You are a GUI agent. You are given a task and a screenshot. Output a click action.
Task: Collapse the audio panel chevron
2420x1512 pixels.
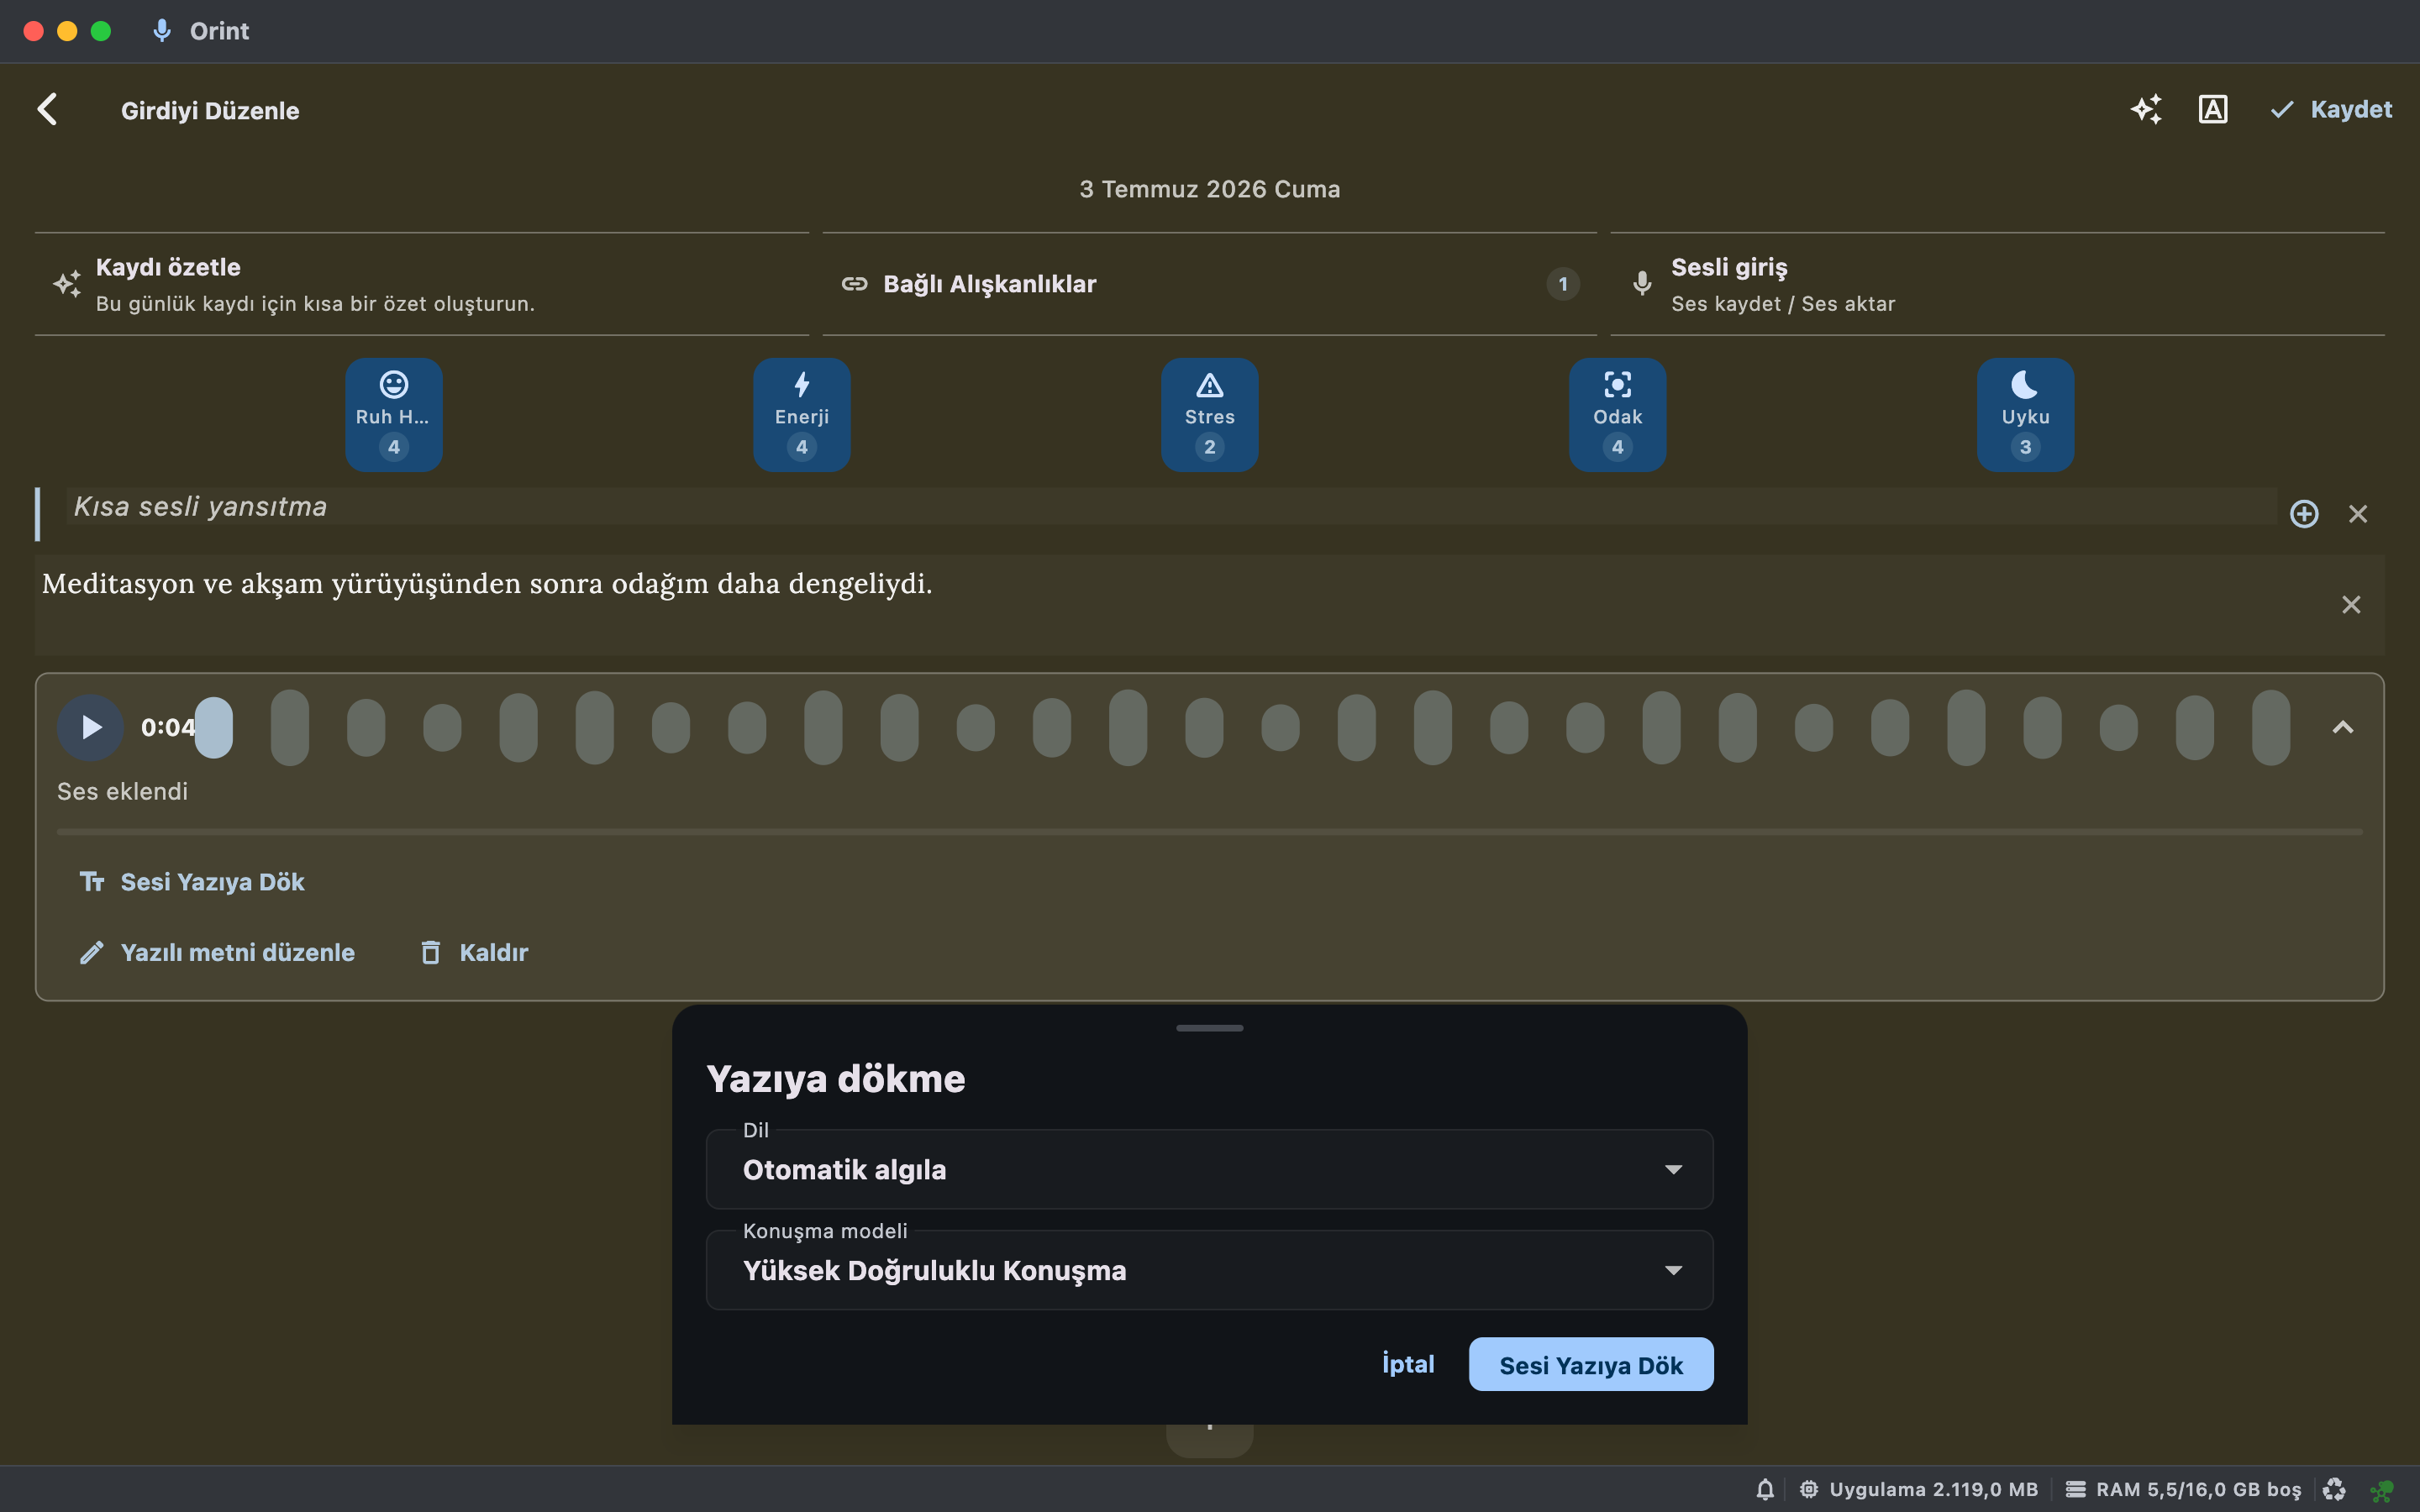coord(2342,727)
